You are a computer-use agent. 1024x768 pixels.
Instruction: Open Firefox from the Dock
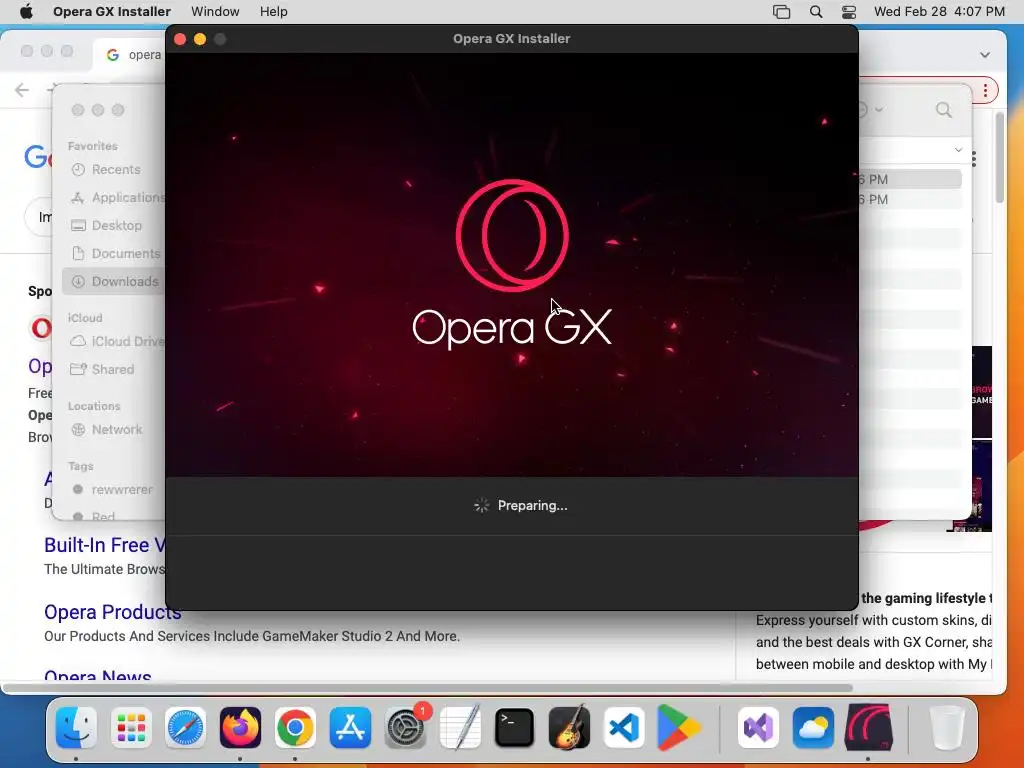(240, 728)
